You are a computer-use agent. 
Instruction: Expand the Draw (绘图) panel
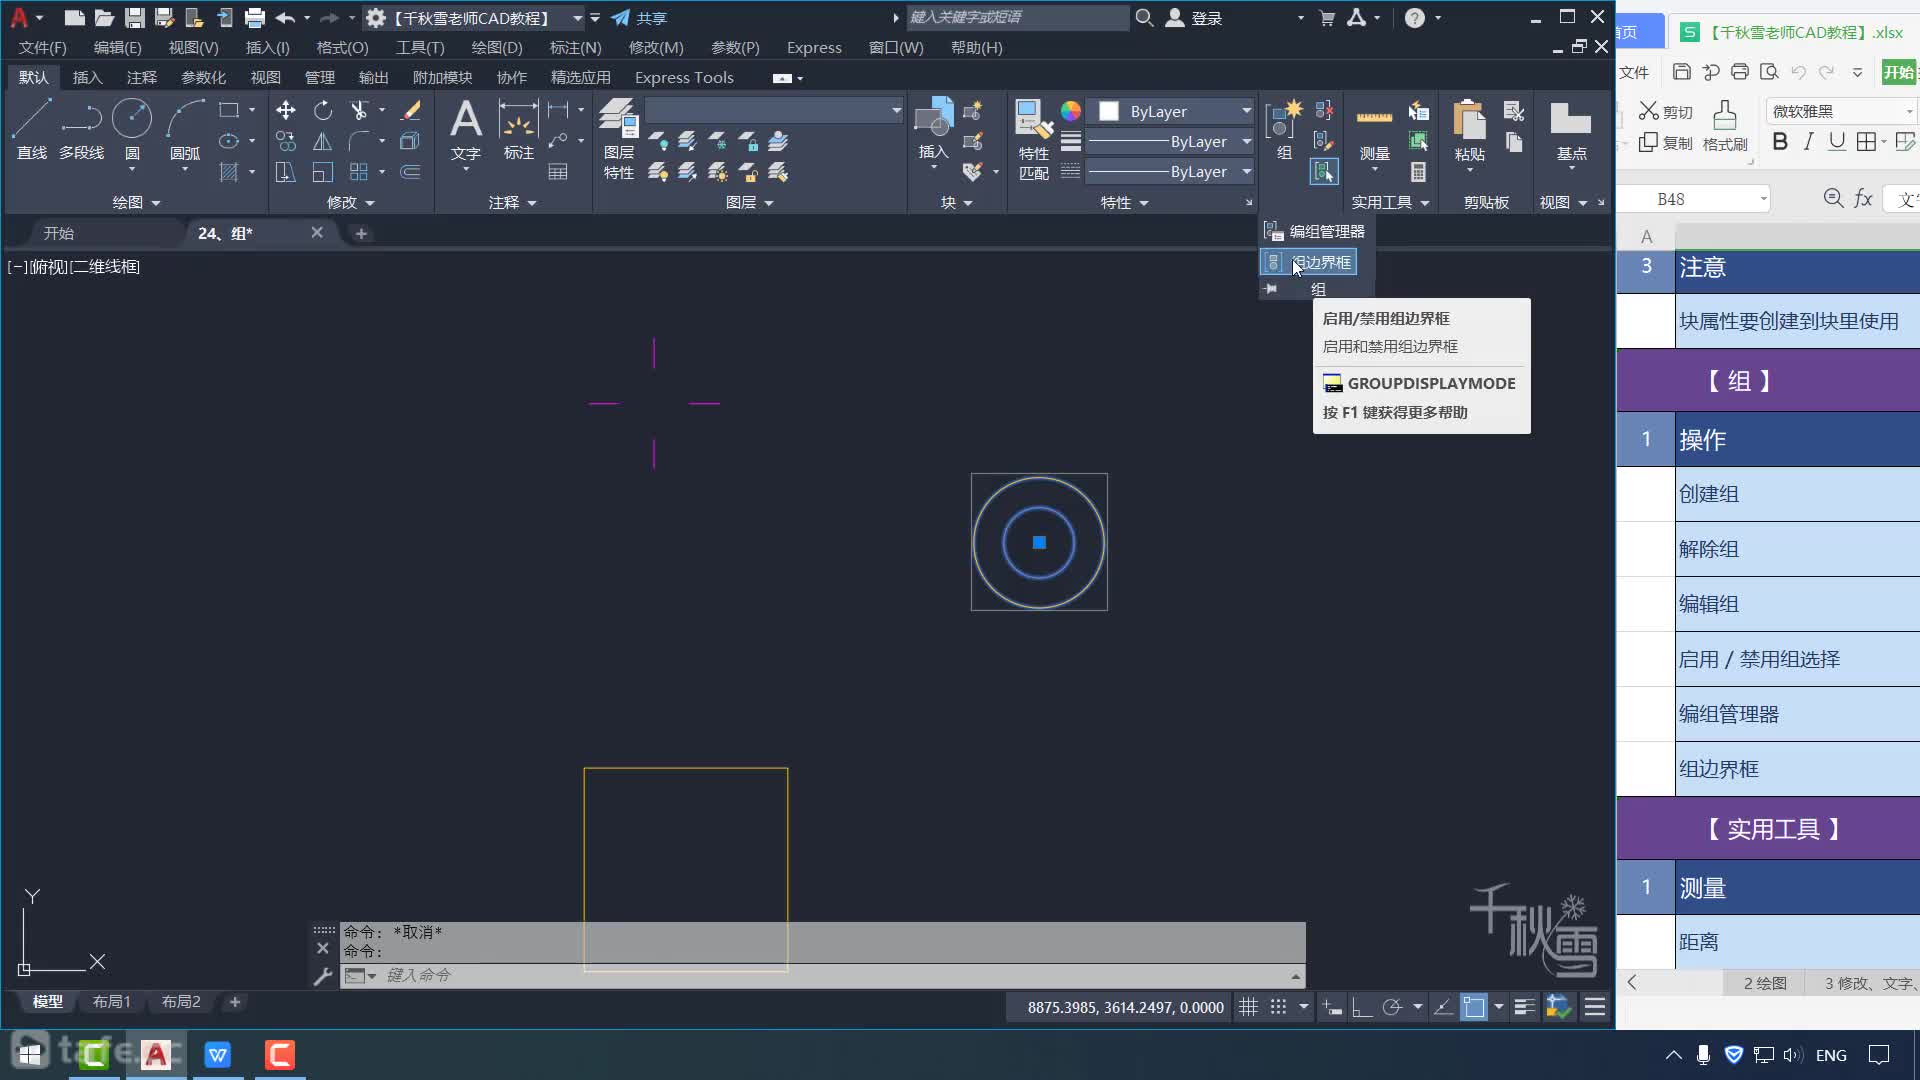click(x=136, y=202)
